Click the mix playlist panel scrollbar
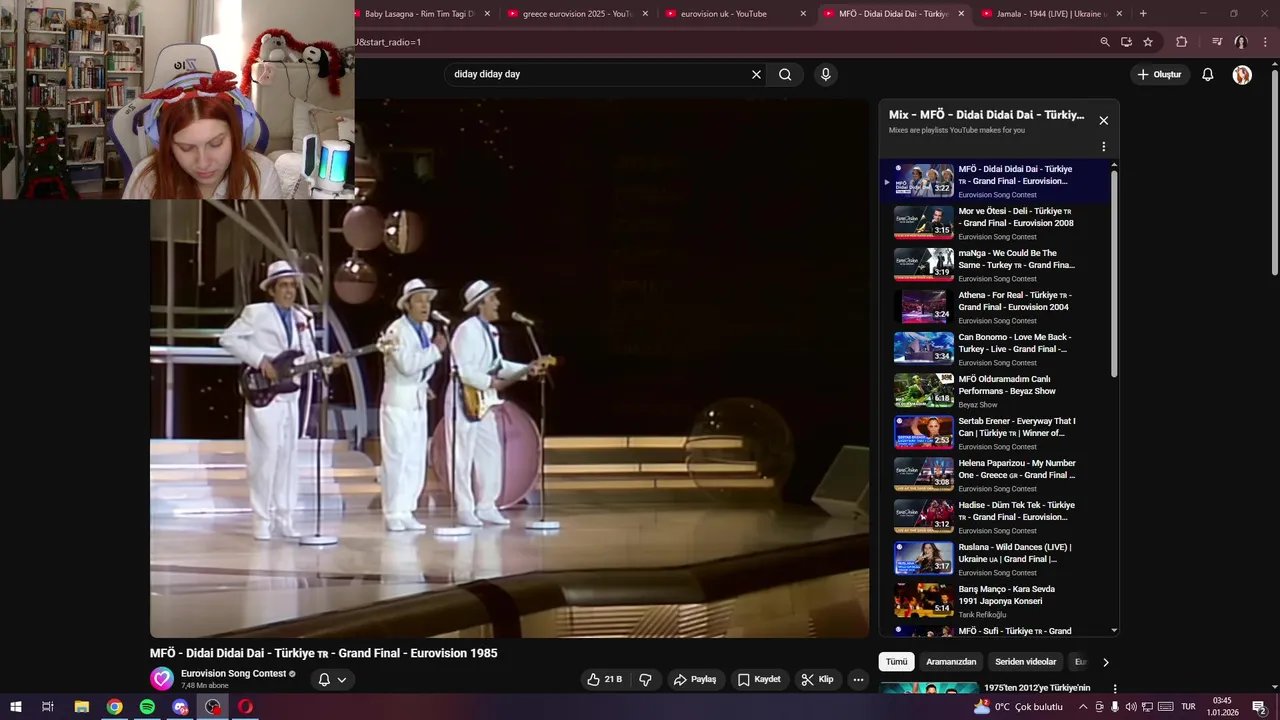Screen dimensions: 1280x720 1114,272
